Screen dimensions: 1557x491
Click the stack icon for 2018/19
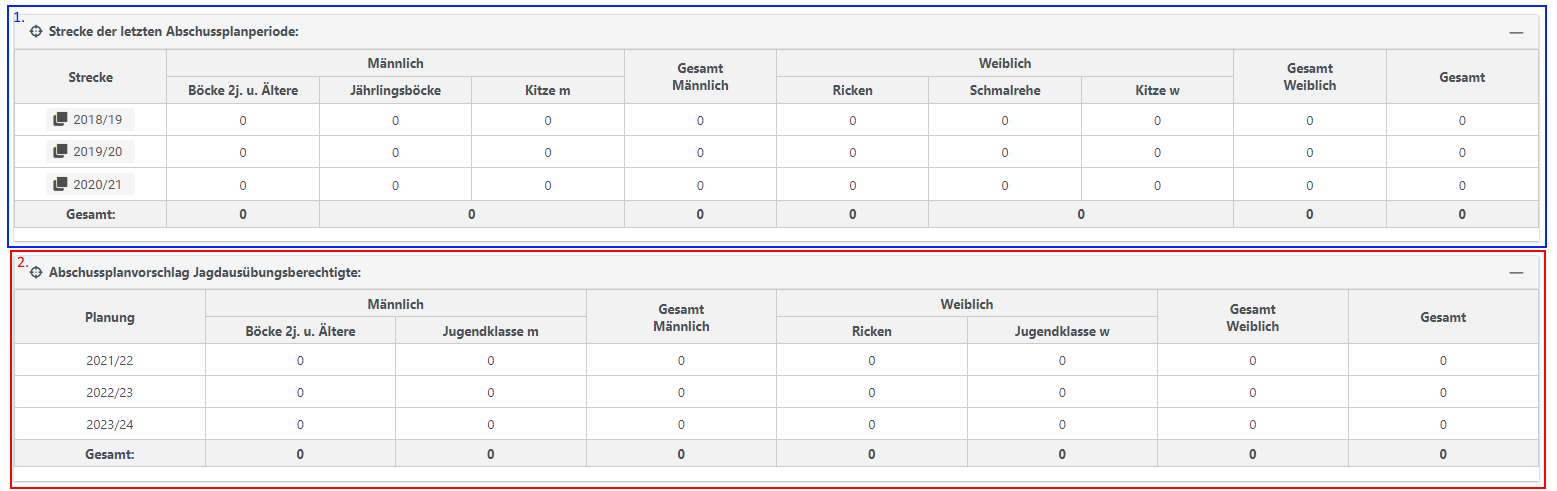click(61, 120)
